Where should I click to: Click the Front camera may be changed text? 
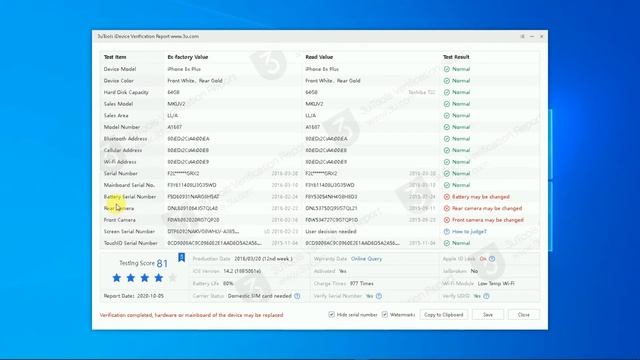[x=488, y=220]
